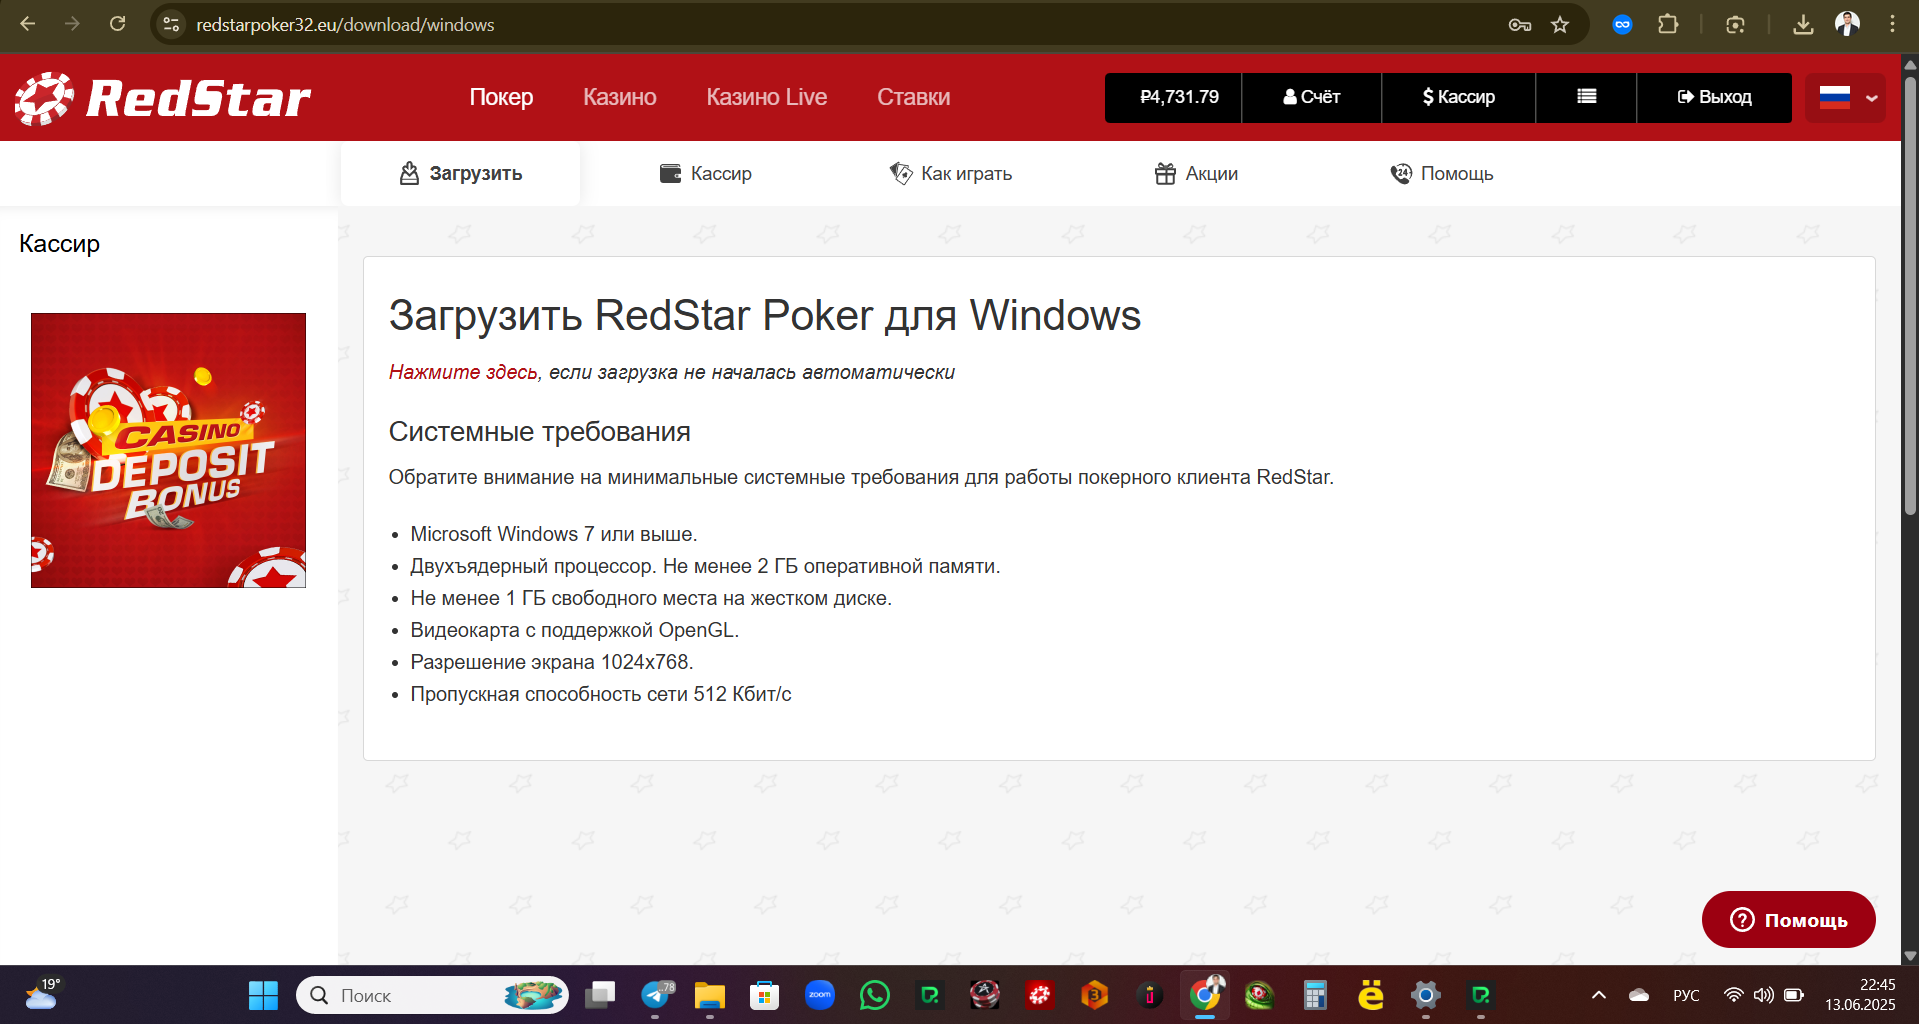Open the Казино Live section
The height and width of the screenshot is (1024, 1919).
767,97
